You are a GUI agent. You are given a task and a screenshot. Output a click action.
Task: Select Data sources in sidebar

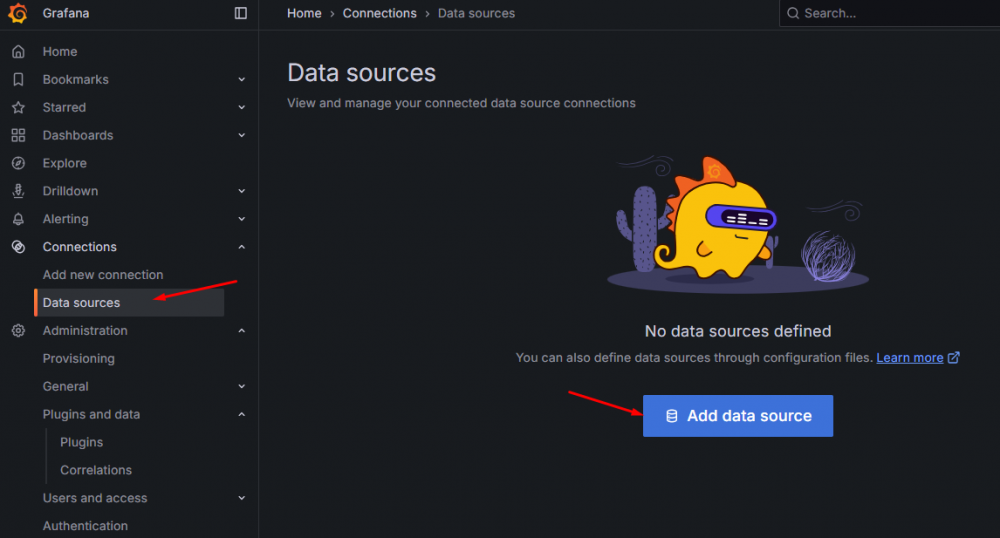click(129, 303)
